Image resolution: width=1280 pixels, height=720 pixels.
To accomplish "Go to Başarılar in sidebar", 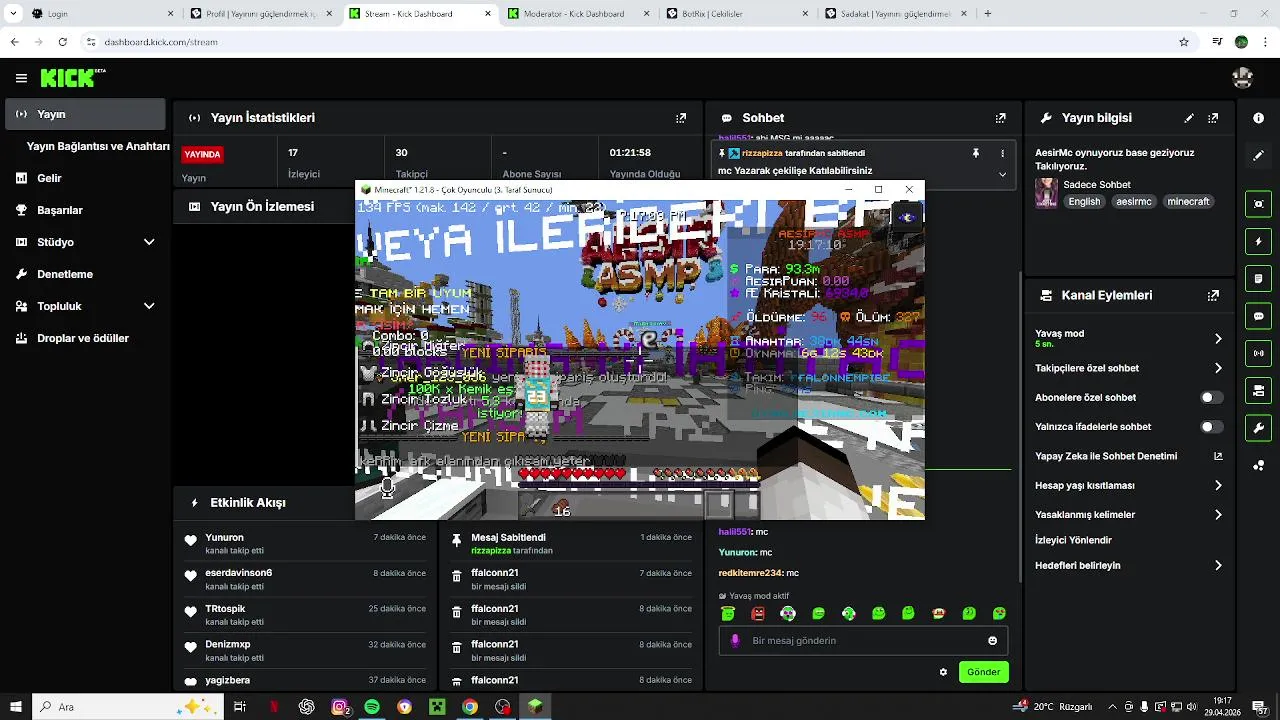I will point(85,210).
